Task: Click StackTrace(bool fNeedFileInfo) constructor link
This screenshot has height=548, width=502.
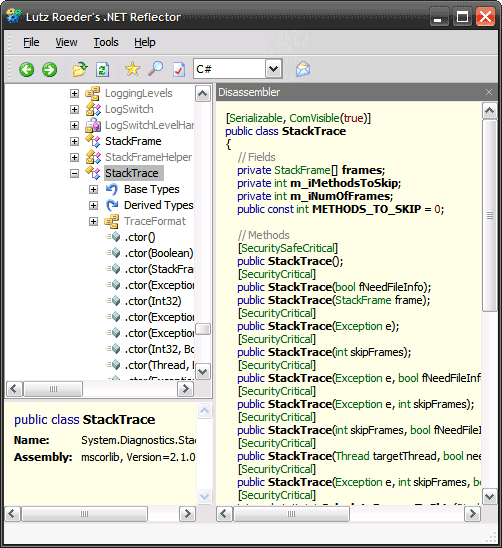Action: pyautogui.click(x=300, y=287)
